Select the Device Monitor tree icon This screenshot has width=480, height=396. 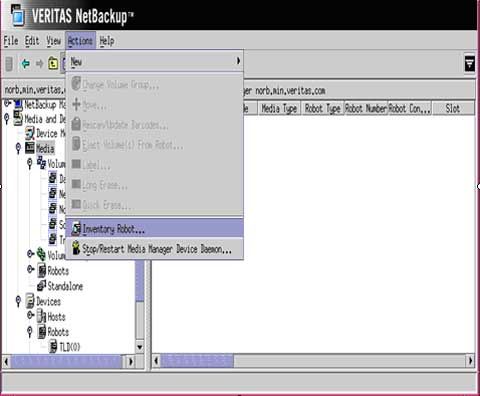pos(30,133)
